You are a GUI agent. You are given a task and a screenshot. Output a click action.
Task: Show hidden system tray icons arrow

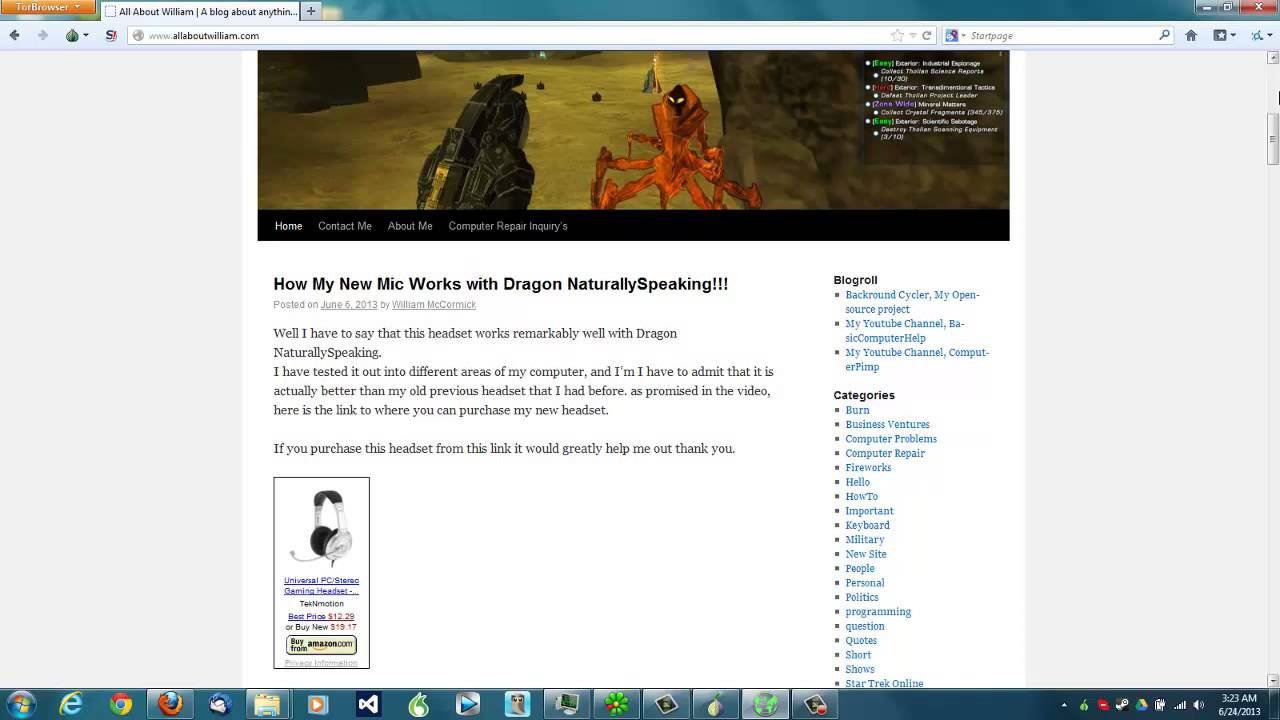tap(1064, 705)
